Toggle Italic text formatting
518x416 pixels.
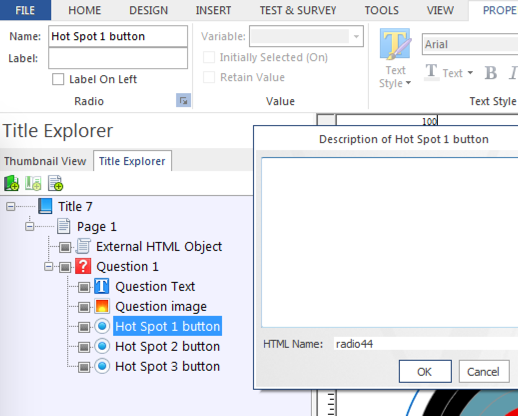coord(513,73)
